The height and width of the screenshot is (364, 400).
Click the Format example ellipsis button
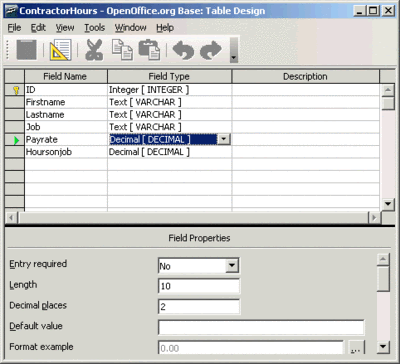coord(356,348)
